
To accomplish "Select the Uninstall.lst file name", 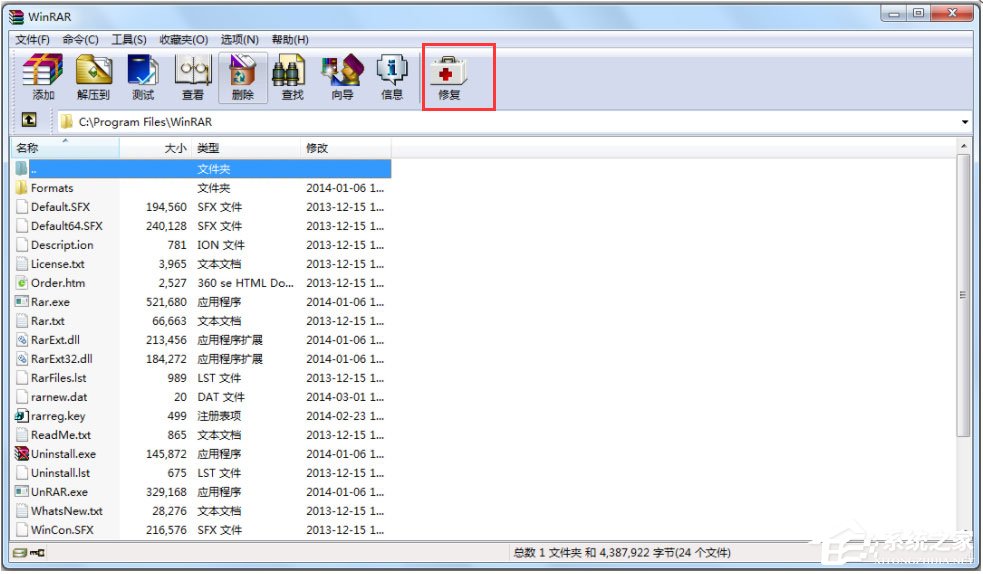I will pyautogui.click(x=60, y=472).
